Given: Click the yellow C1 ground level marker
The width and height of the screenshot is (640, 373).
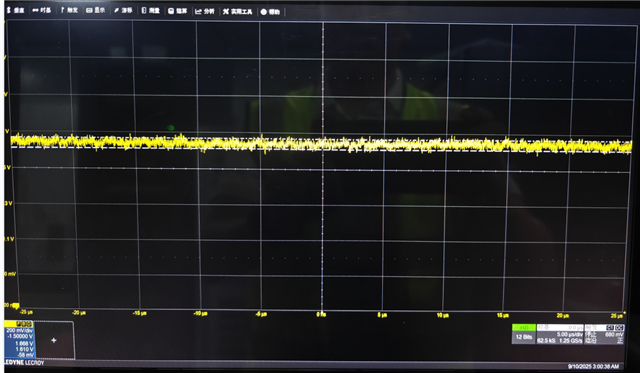Looking at the screenshot, I should (x=15, y=305).
